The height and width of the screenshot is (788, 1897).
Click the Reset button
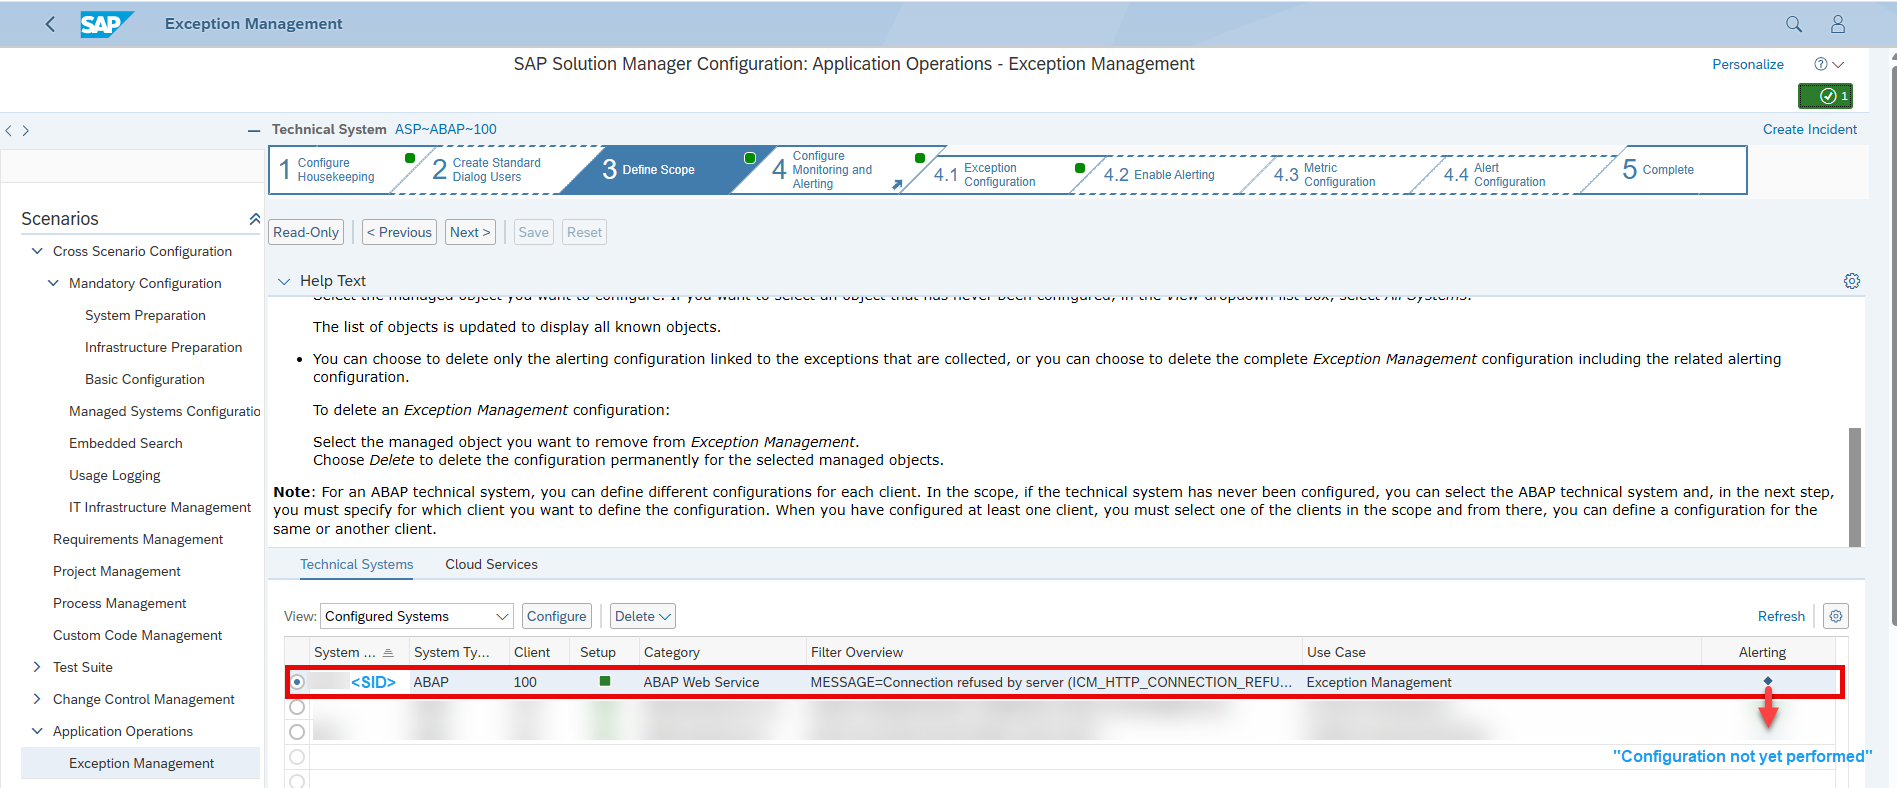pyautogui.click(x=585, y=232)
